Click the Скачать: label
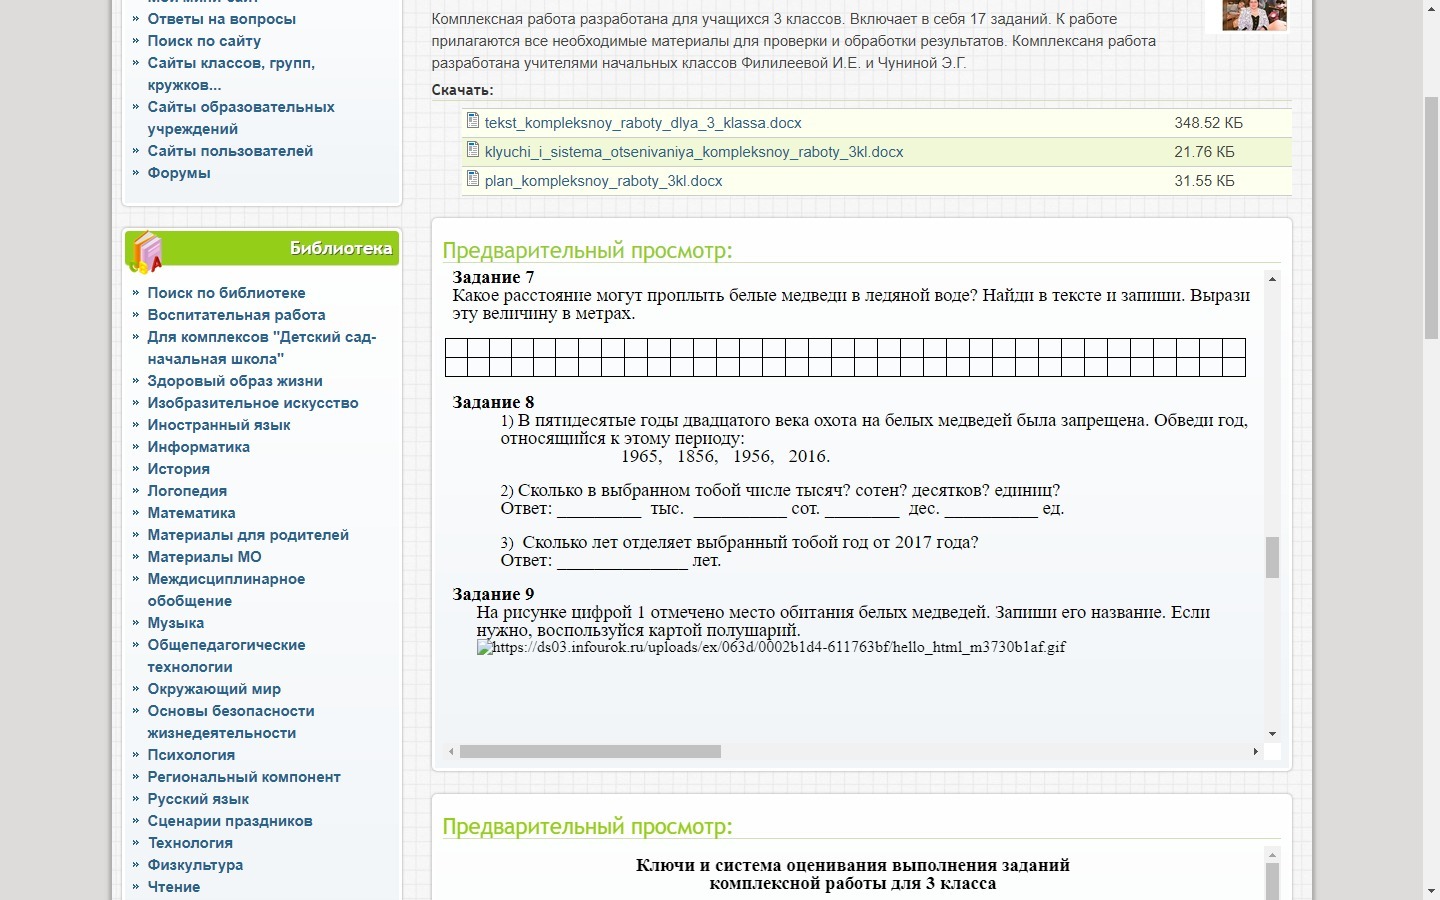The height and width of the screenshot is (900, 1440). (x=463, y=90)
